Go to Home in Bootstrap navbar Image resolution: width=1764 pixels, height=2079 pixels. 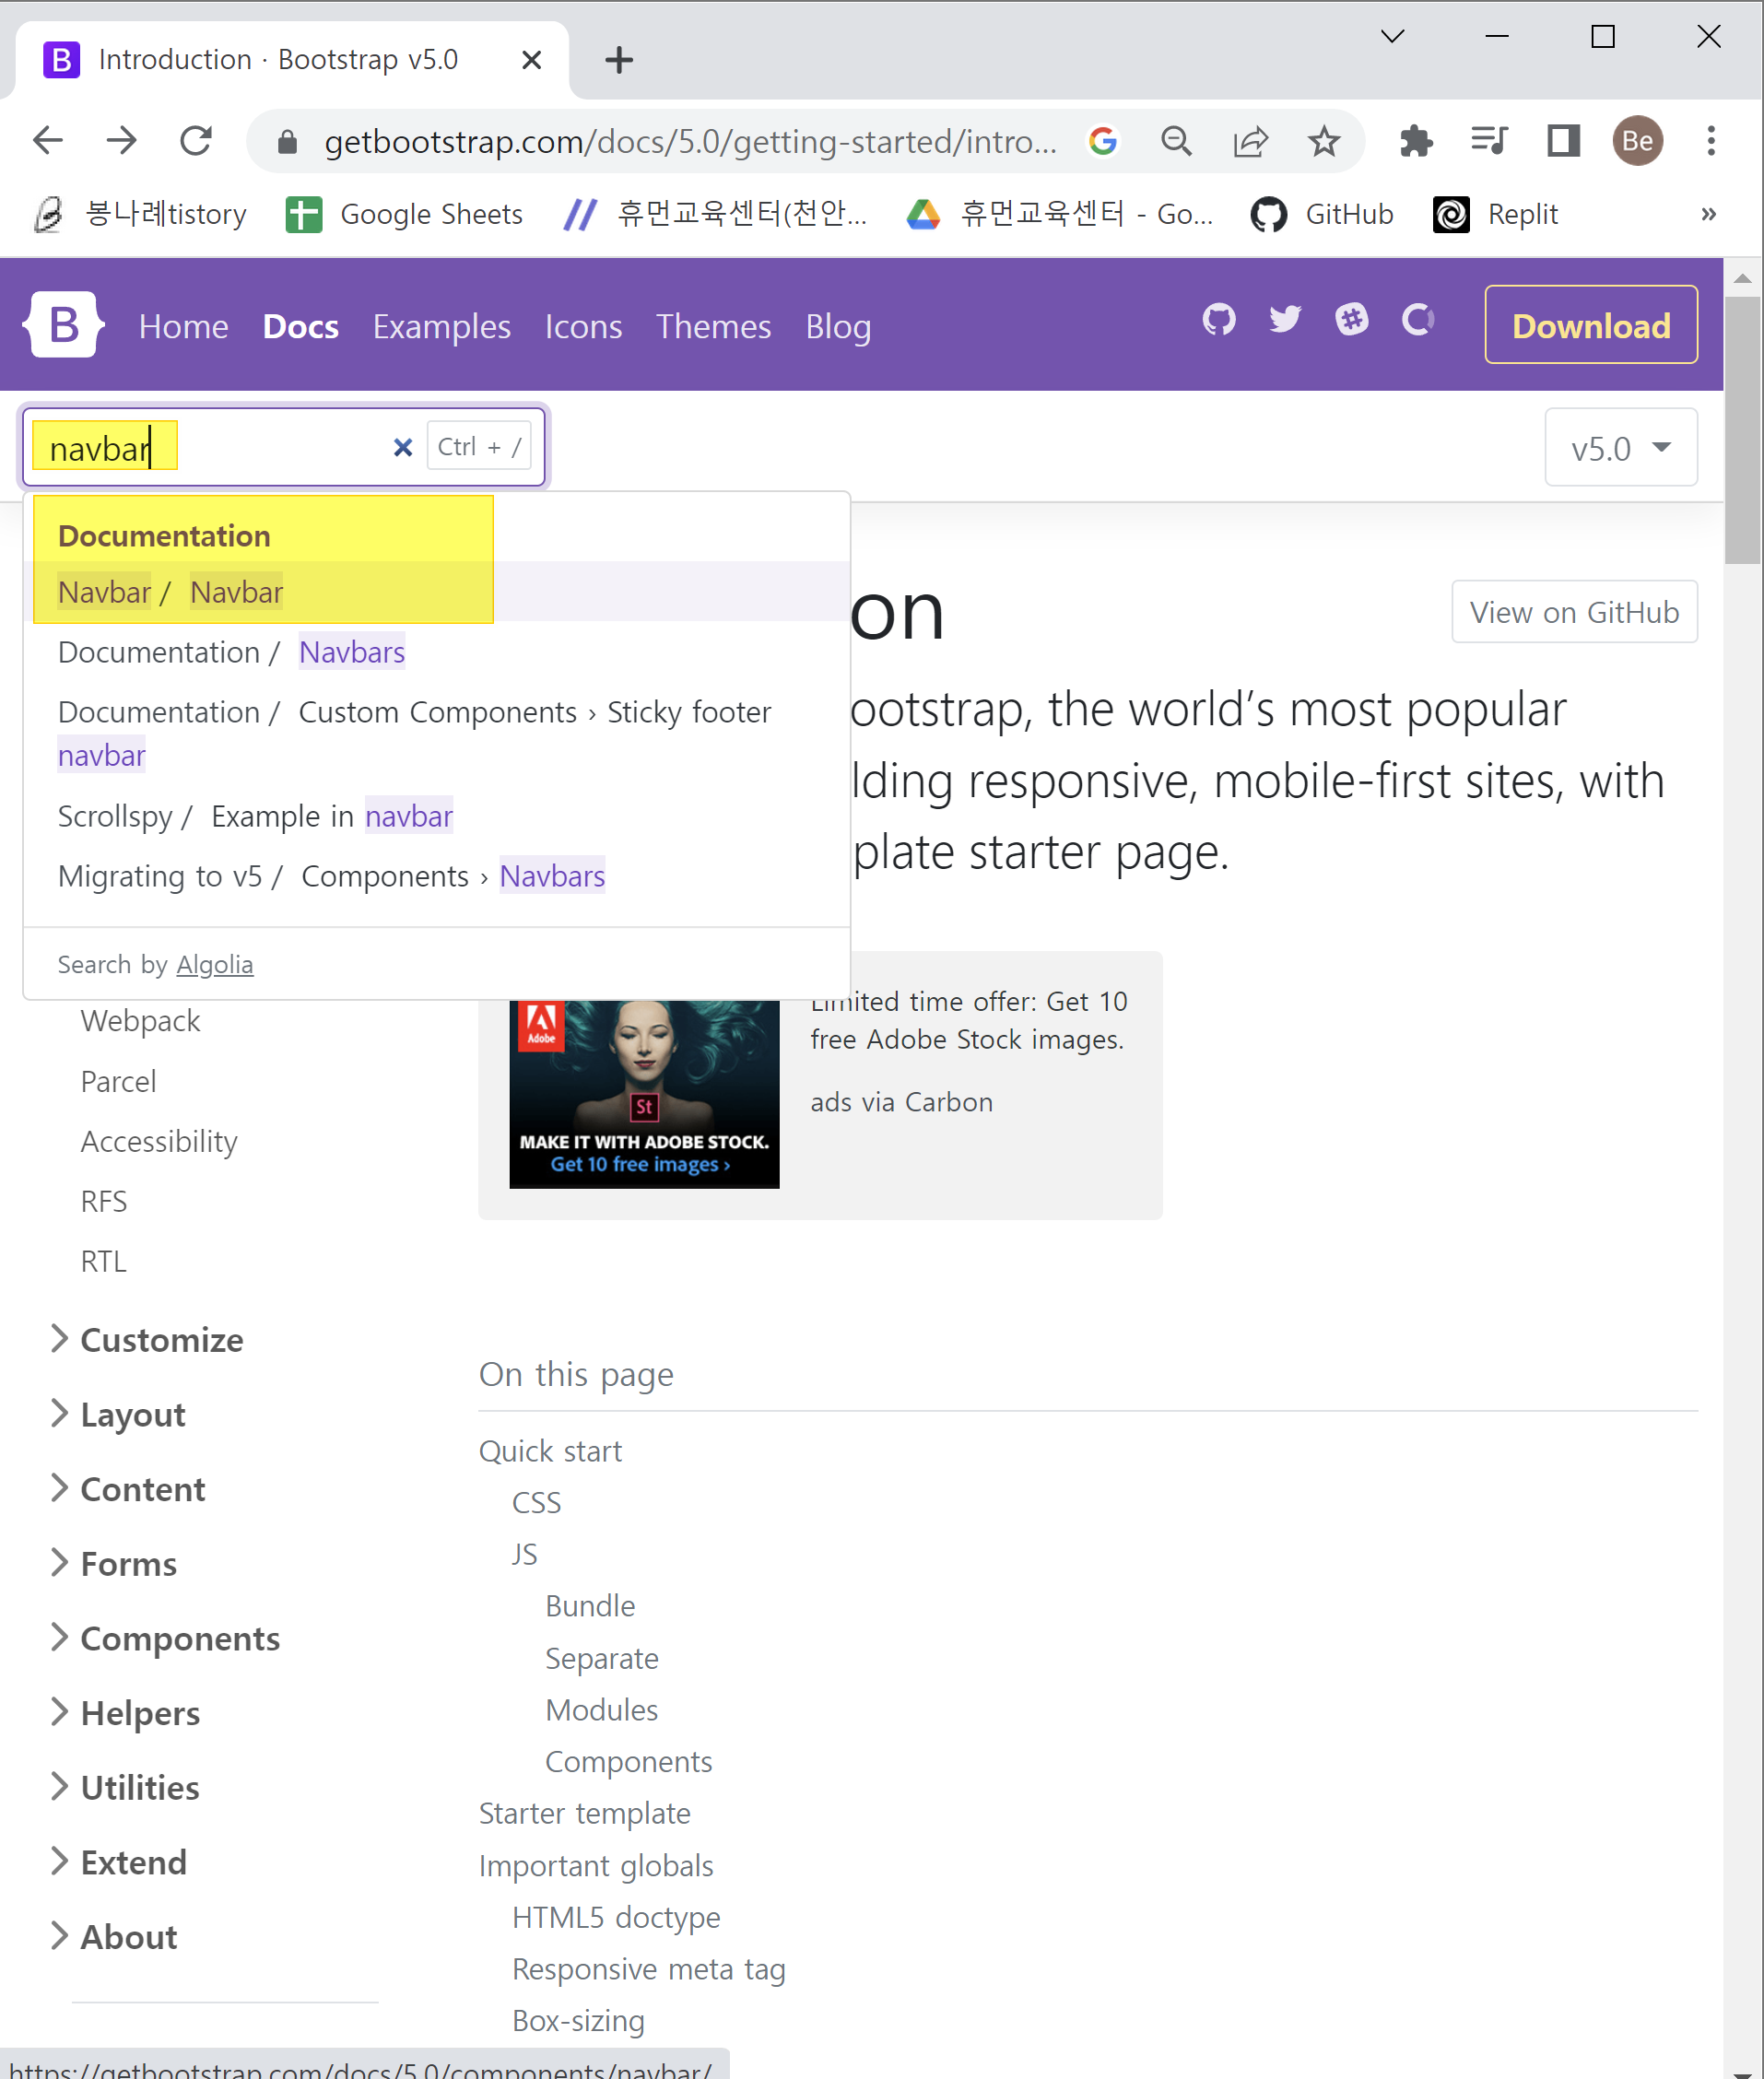pyautogui.click(x=184, y=326)
